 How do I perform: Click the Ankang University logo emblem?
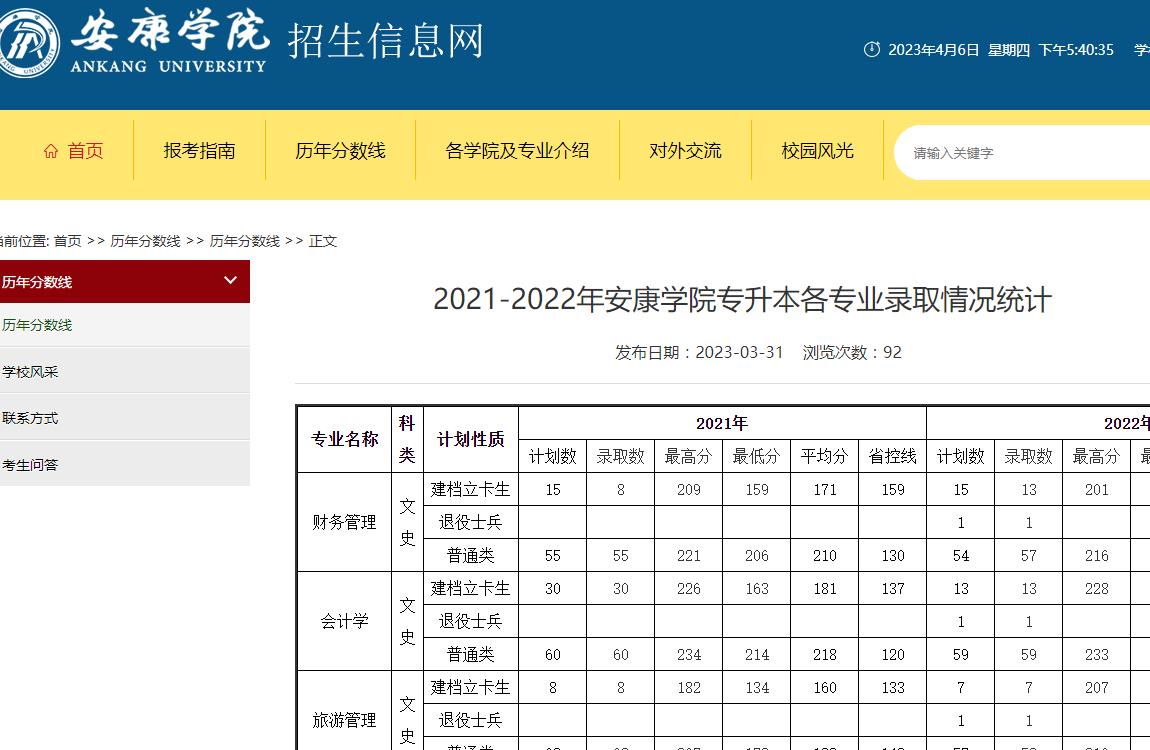(x=28, y=43)
